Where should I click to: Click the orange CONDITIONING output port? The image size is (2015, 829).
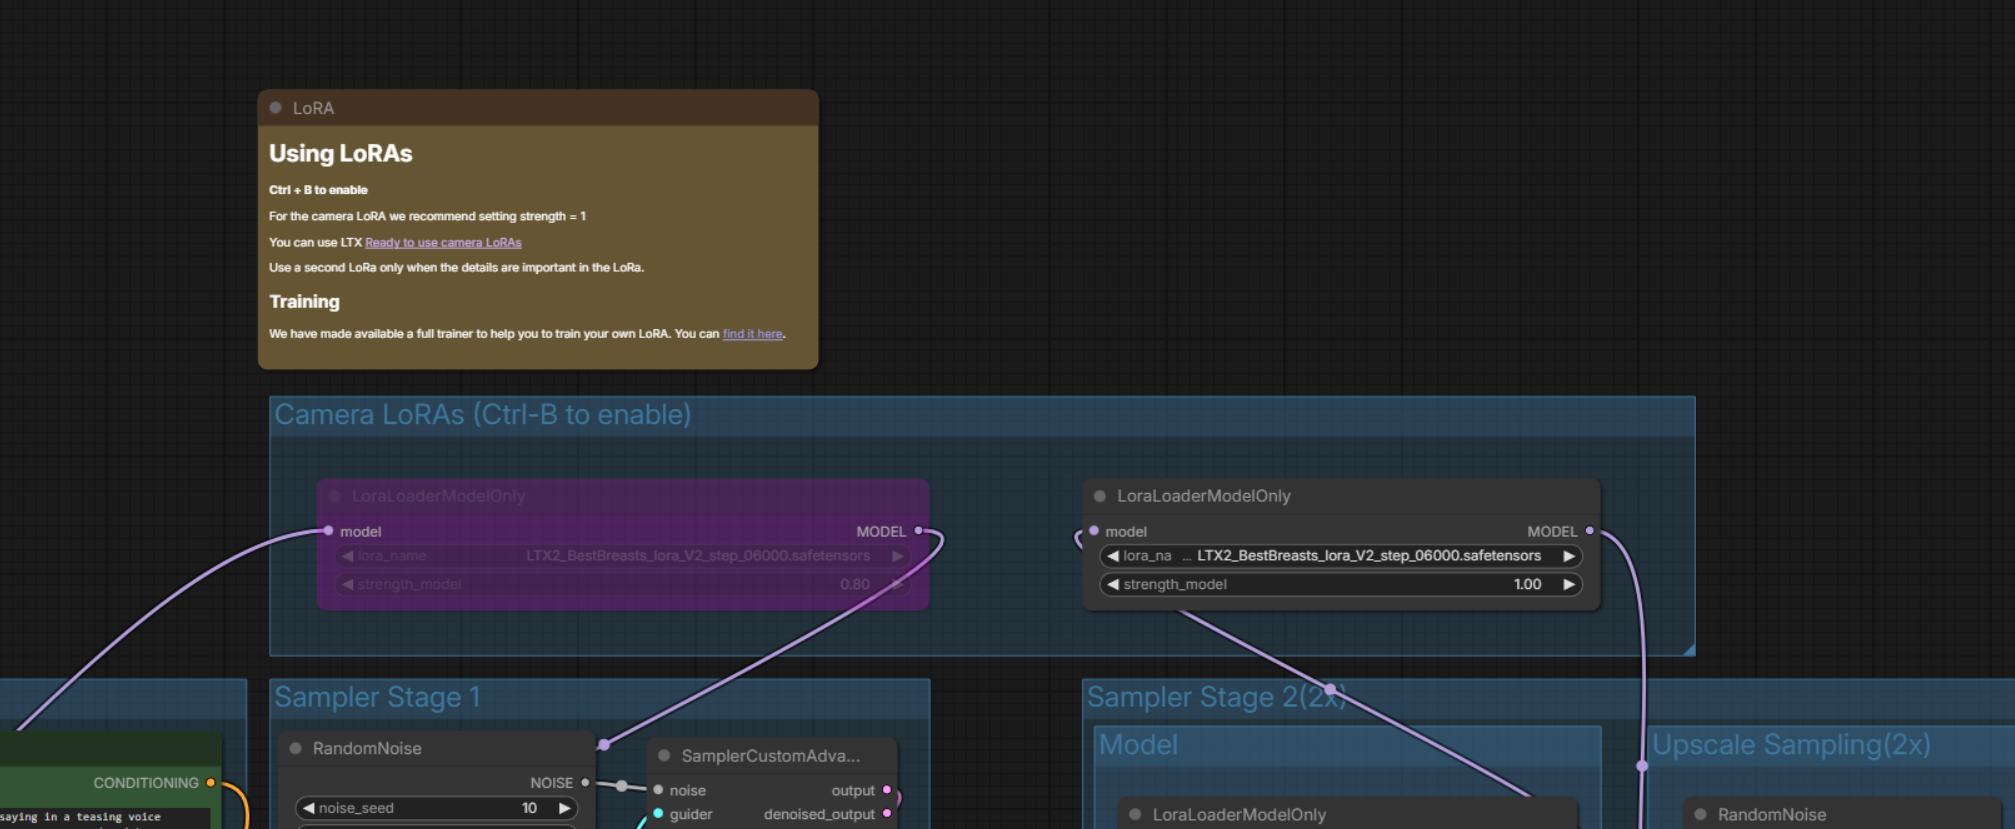(210, 782)
